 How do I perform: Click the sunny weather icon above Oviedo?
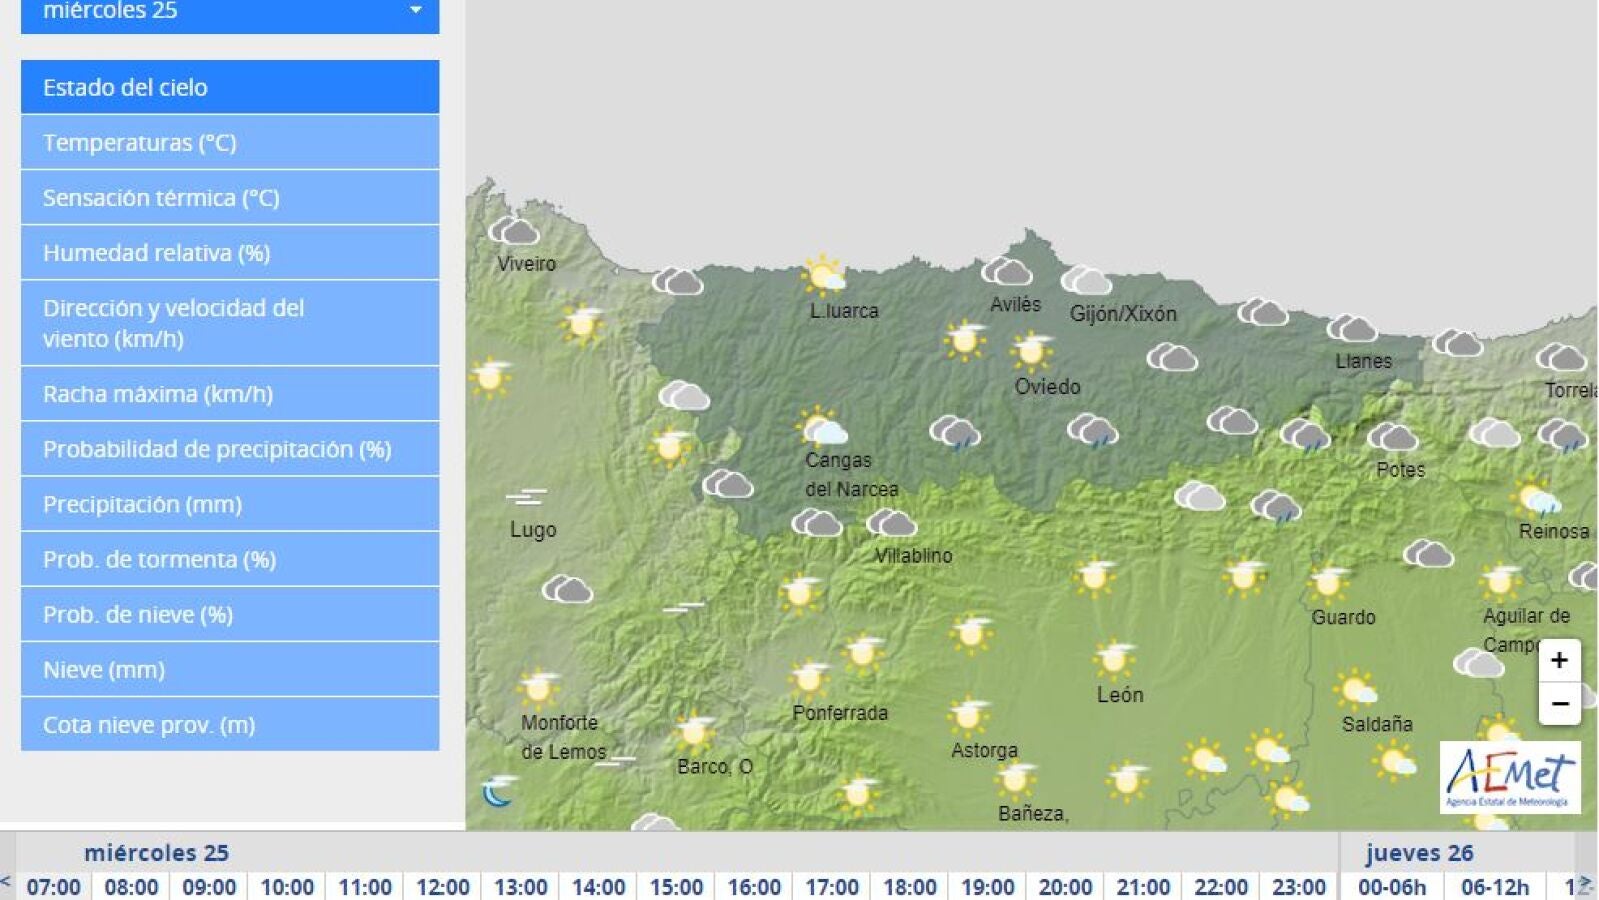tap(1031, 351)
